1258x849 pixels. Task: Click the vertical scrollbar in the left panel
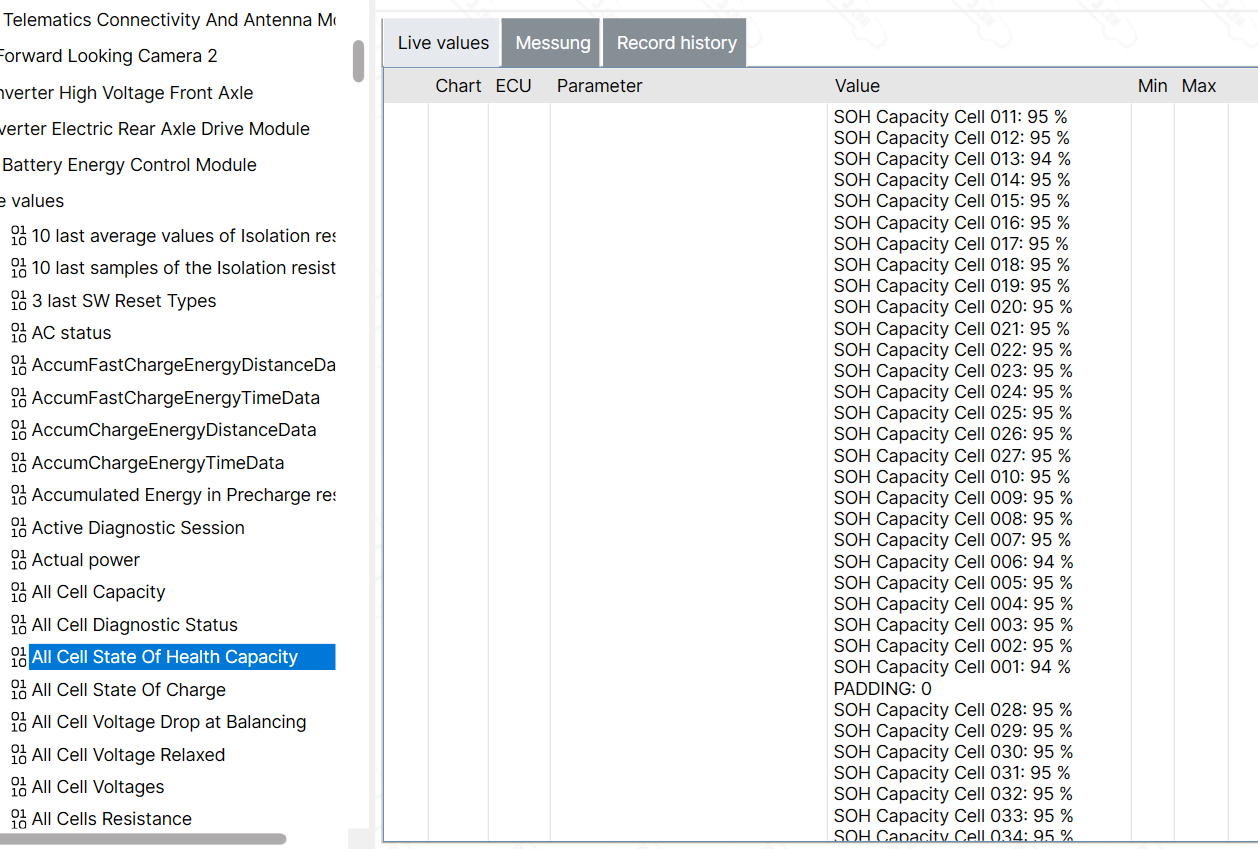click(x=359, y=61)
